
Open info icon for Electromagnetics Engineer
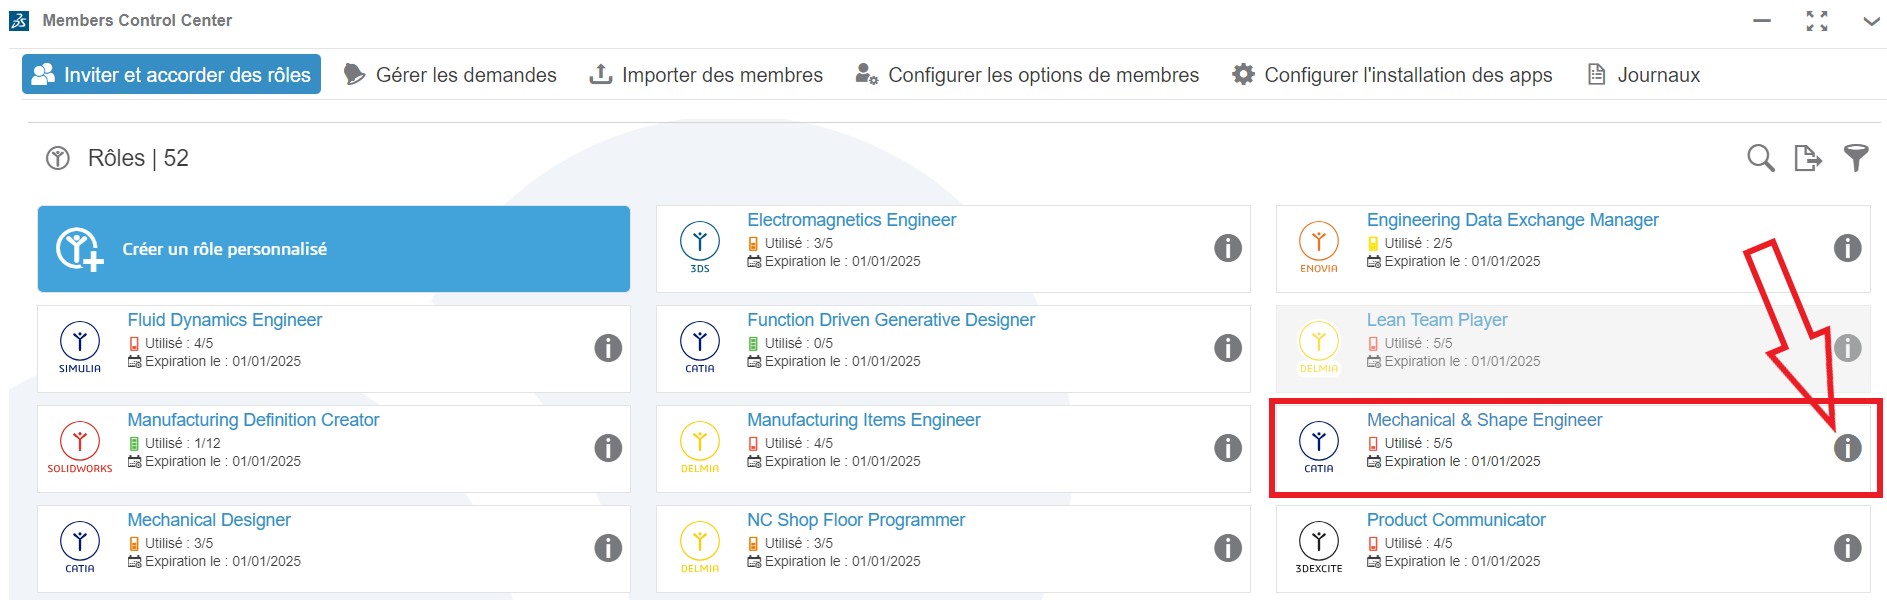(1227, 248)
